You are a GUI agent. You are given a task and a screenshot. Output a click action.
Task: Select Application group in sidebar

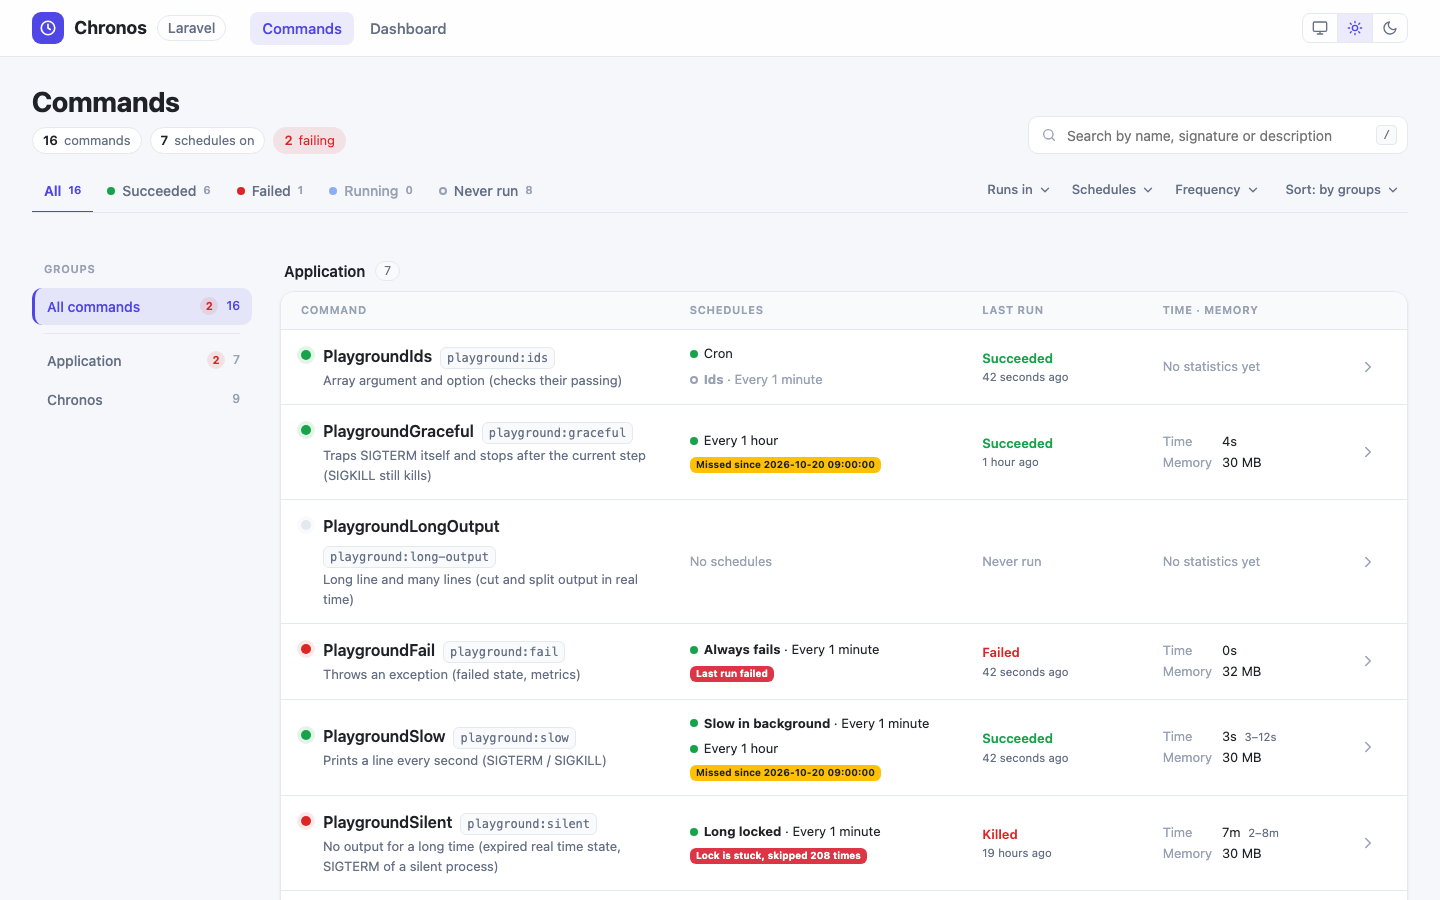(x=142, y=360)
